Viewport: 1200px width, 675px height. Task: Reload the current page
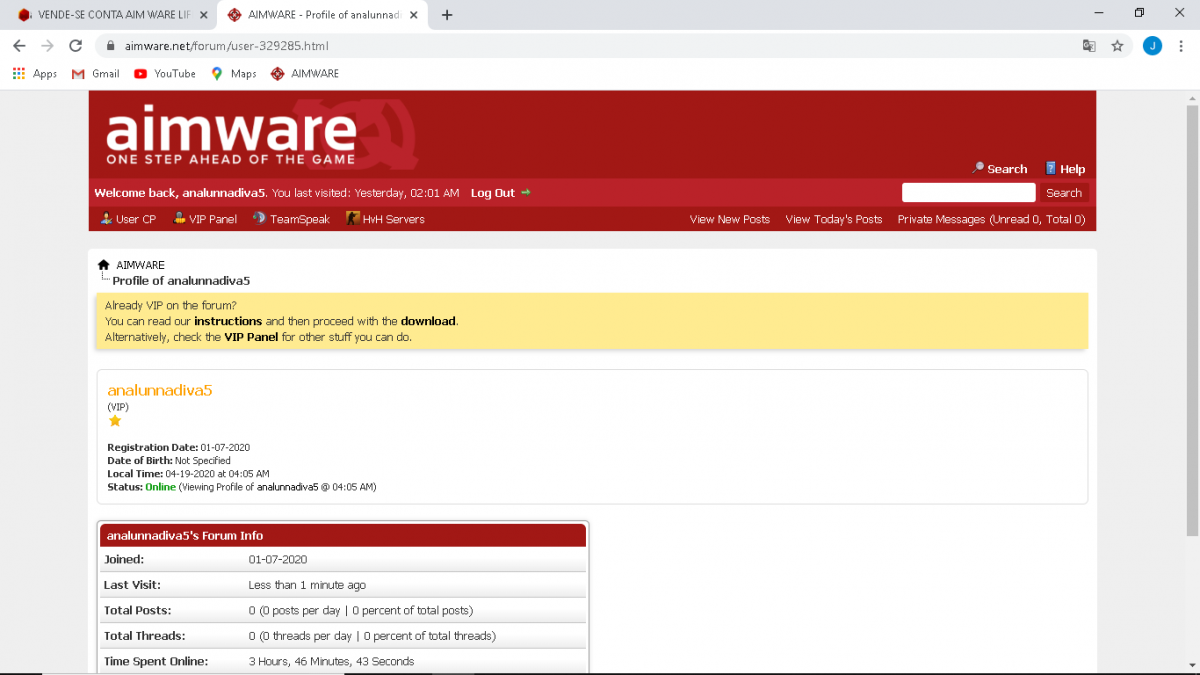click(x=75, y=46)
